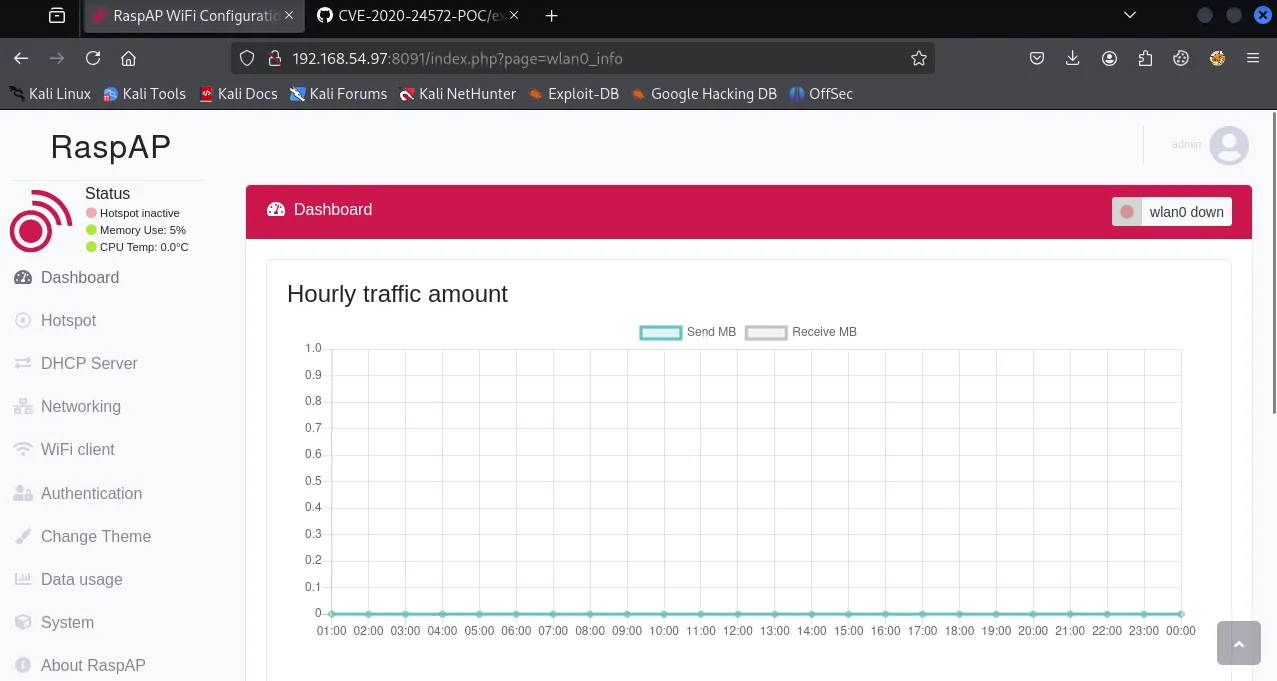Open the Dashboard sidebar icon
This screenshot has height=681, width=1277.
coord(22,277)
